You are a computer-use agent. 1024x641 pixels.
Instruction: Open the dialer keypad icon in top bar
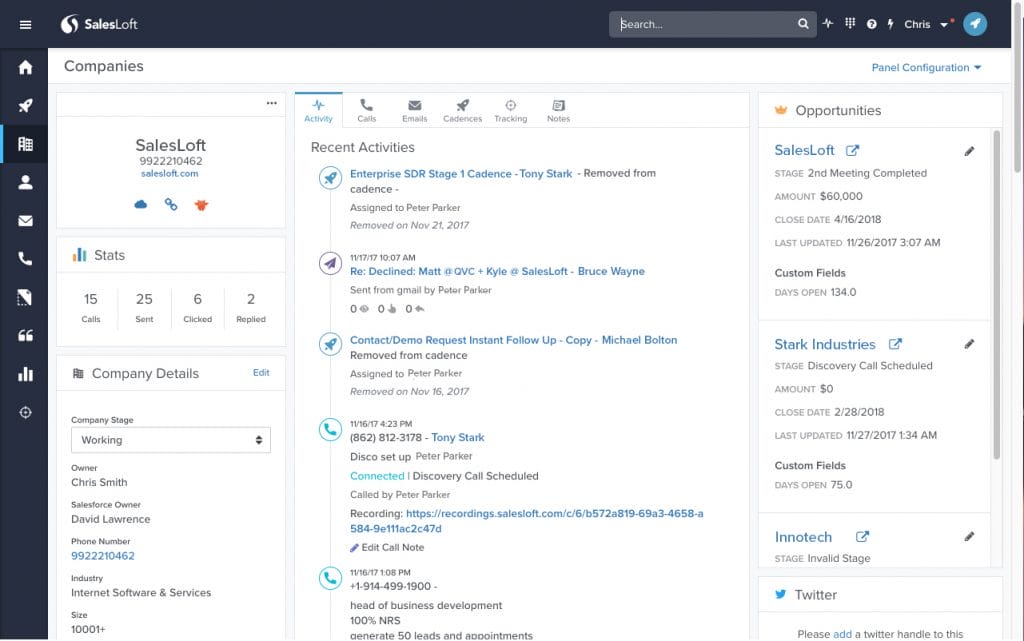coord(849,22)
